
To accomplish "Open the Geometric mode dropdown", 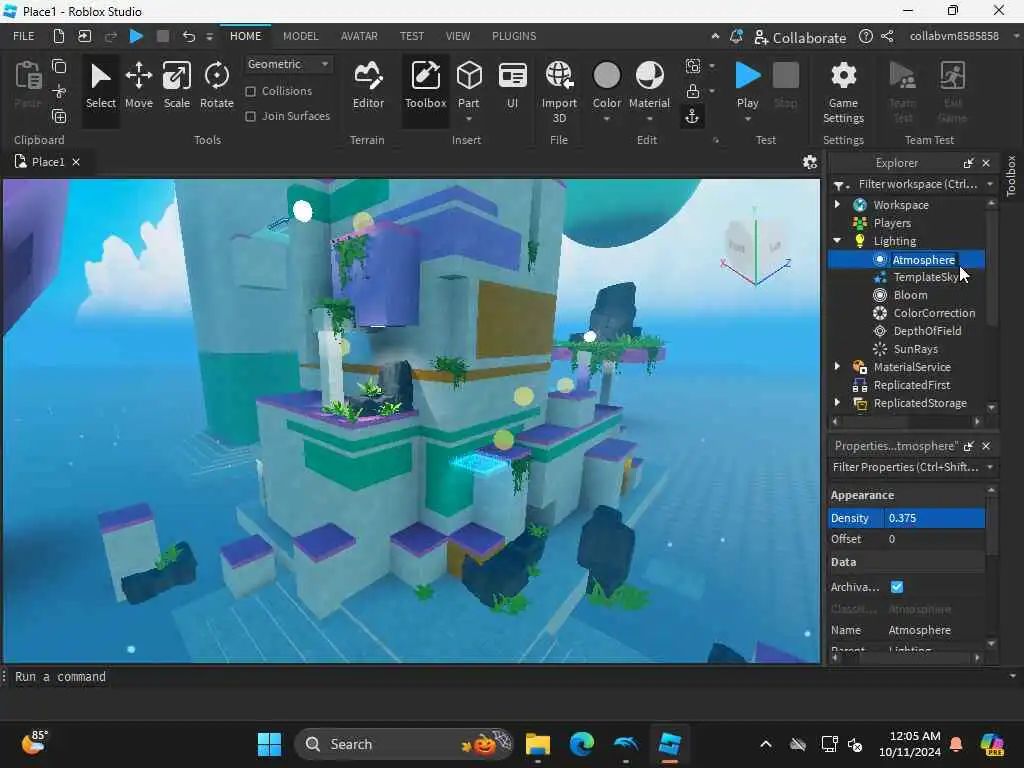I will pyautogui.click(x=287, y=64).
